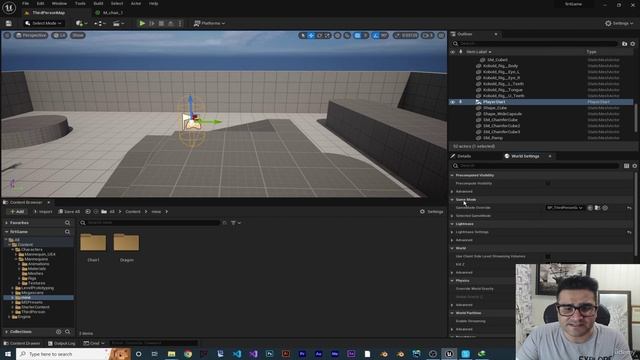
Task: Open the Cinematics dropdown in the toolbar
Action: (x=118, y=23)
